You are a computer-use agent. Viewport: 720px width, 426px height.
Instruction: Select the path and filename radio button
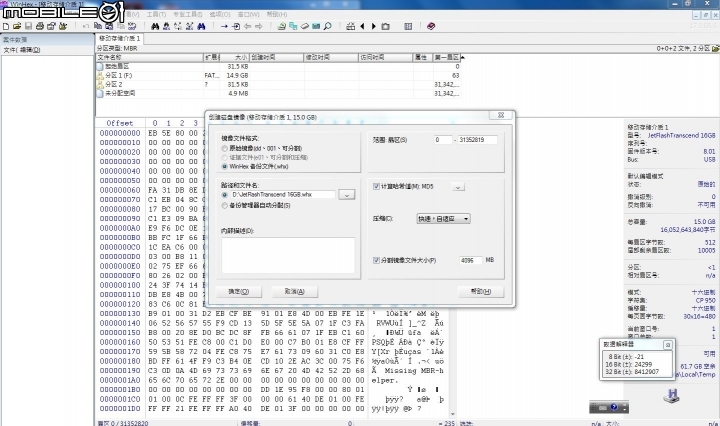[225, 195]
